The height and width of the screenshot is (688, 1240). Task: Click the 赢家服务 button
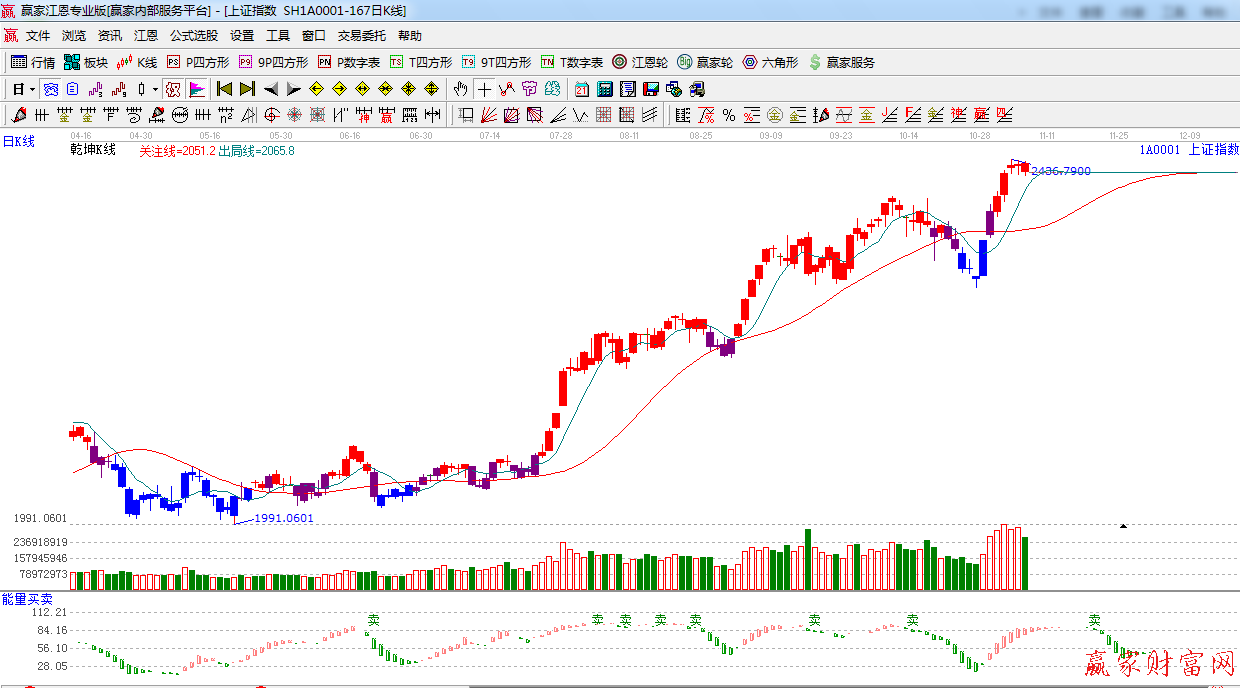pos(841,62)
